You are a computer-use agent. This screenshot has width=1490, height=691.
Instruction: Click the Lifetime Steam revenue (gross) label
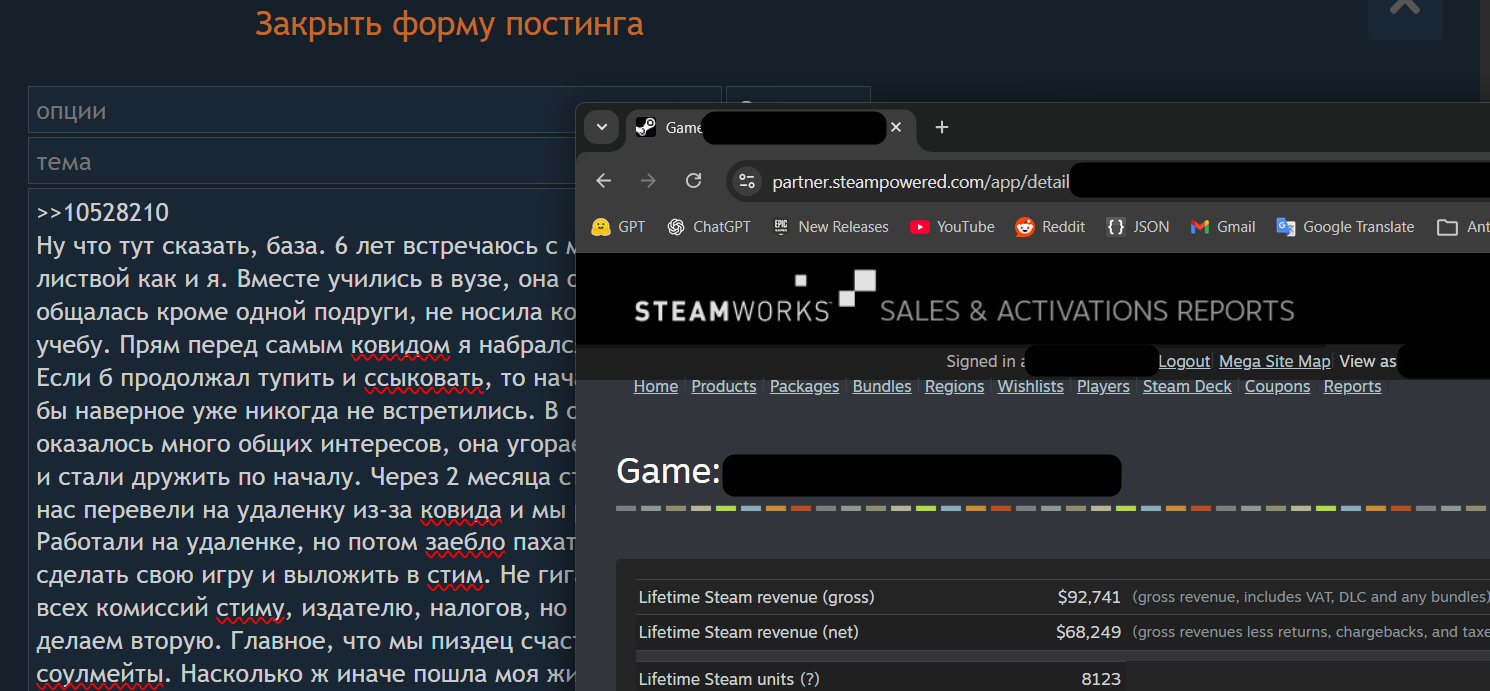(756, 597)
